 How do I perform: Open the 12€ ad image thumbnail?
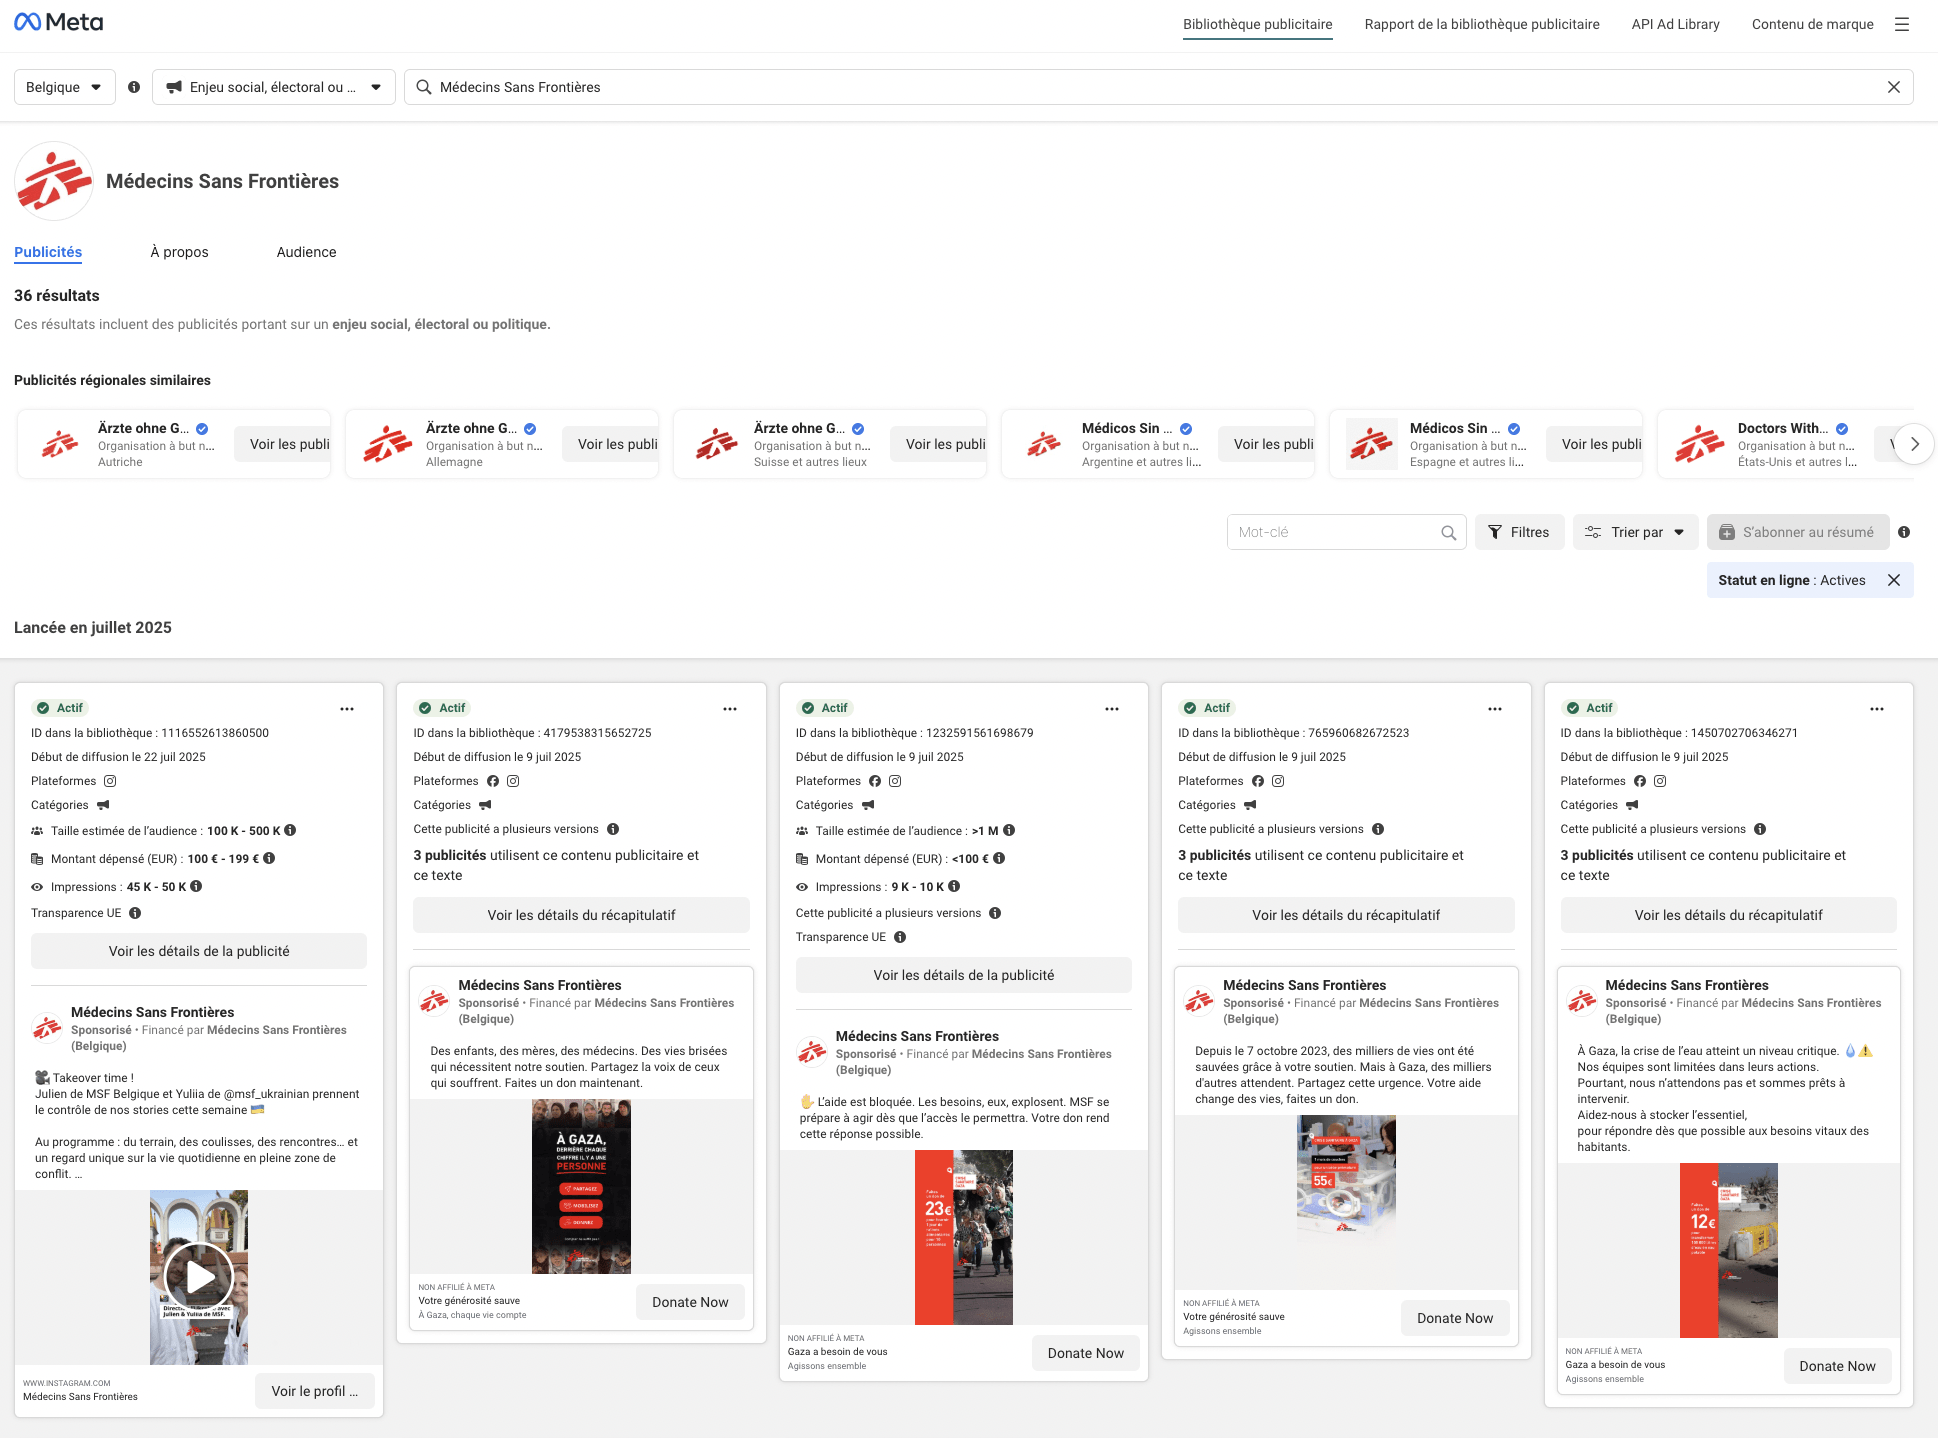pos(1728,1250)
